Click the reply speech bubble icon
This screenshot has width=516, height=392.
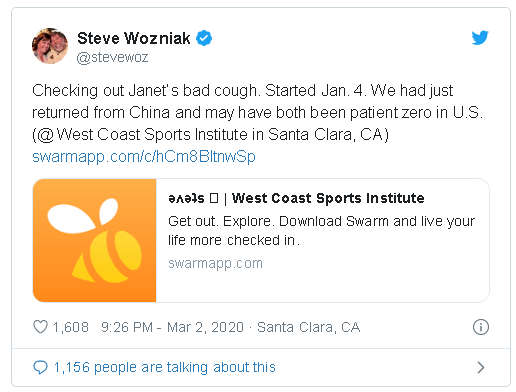click(x=40, y=367)
